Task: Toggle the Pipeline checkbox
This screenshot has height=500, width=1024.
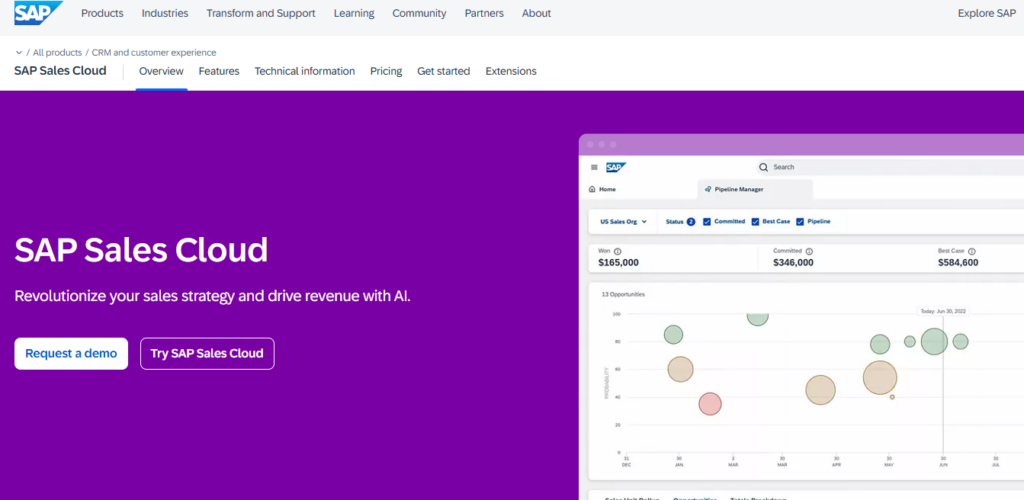Action: coord(800,222)
